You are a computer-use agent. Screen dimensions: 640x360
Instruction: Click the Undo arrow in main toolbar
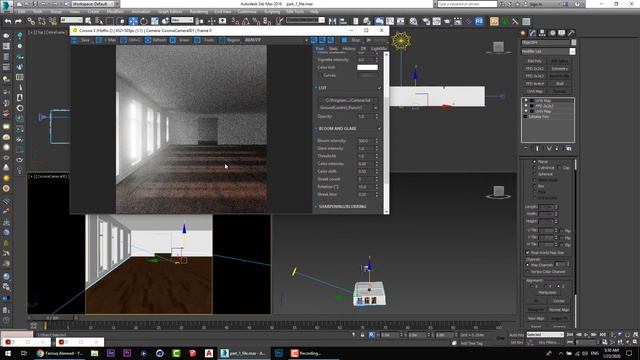tap(8, 21)
